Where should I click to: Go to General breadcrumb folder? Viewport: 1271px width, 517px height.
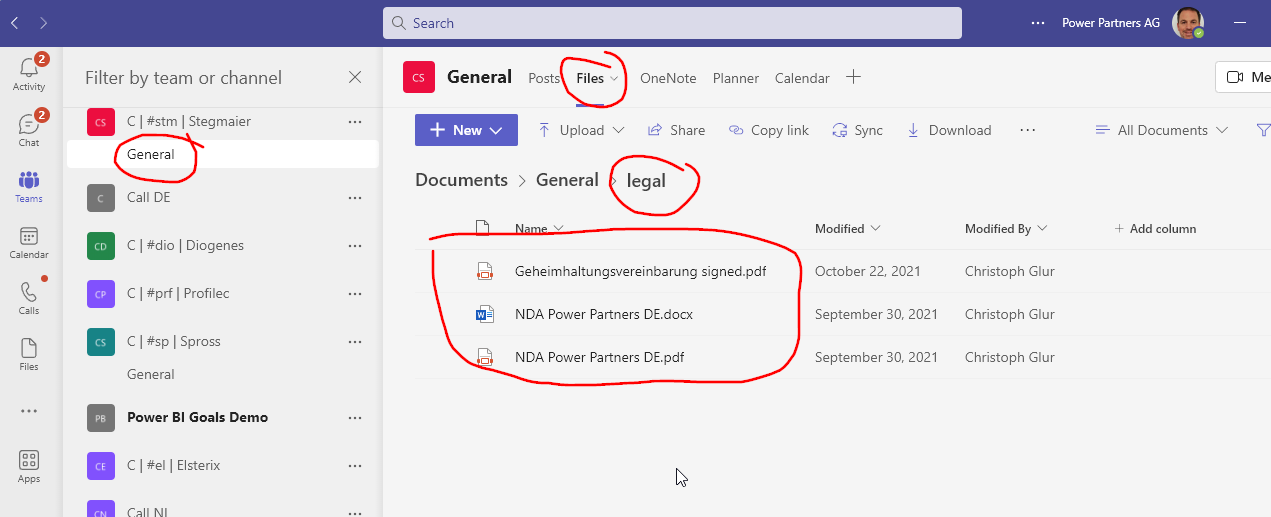(x=567, y=180)
